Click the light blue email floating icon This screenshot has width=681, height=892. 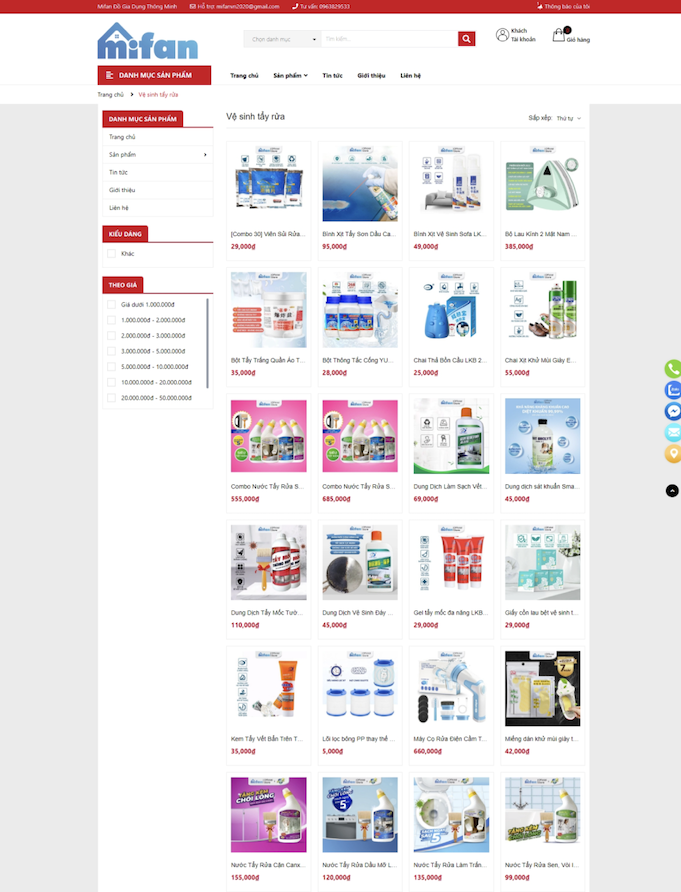673,432
